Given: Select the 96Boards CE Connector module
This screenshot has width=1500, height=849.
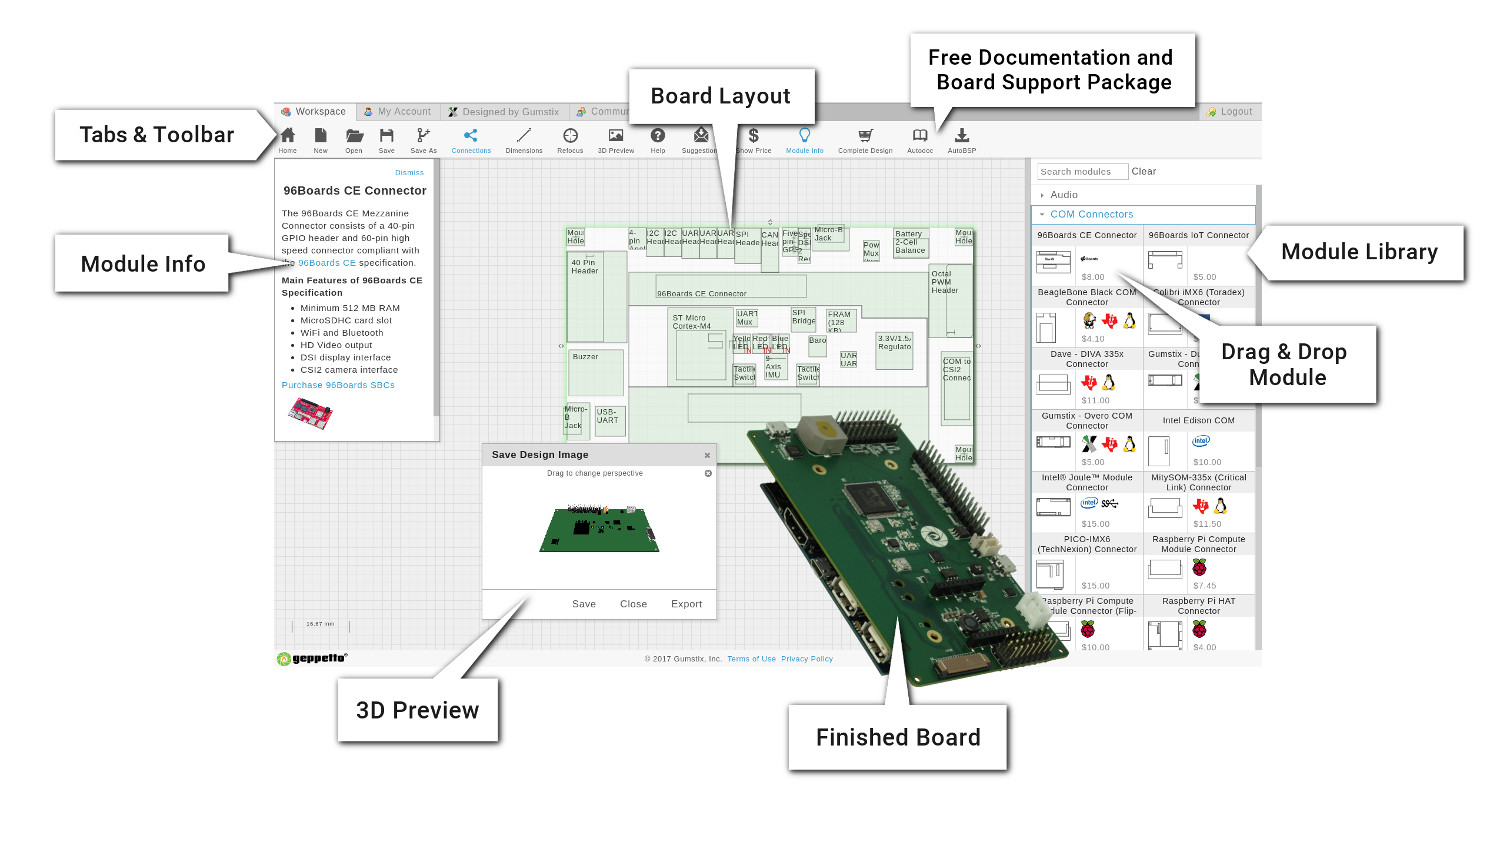Looking at the screenshot, I should [x=1087, y=256].
